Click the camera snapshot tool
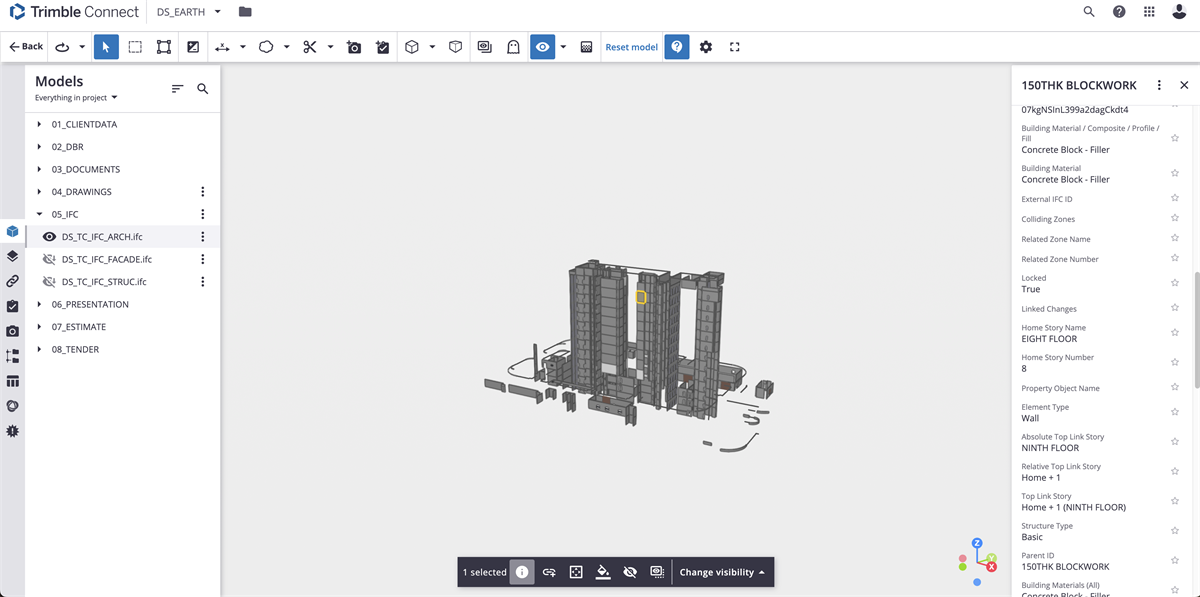 (354, 47)
